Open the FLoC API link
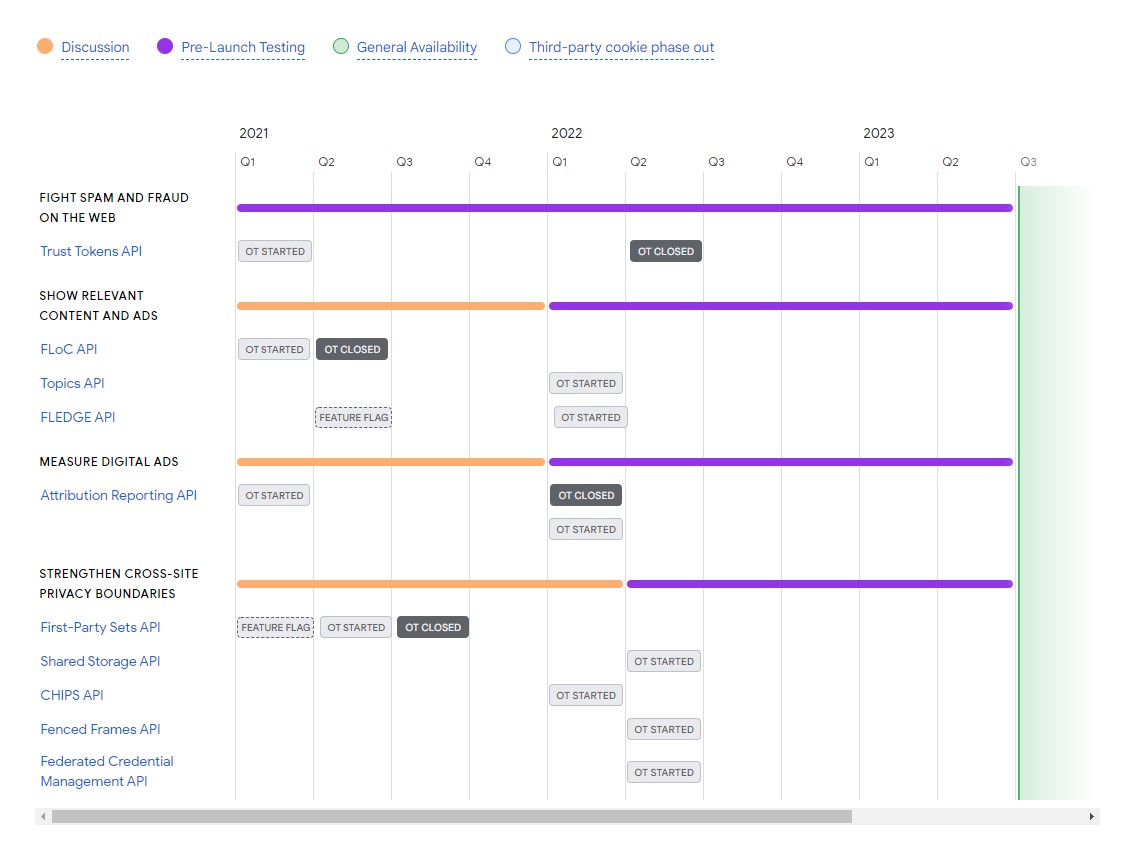The image size is (1142, 860). [69, 349]
